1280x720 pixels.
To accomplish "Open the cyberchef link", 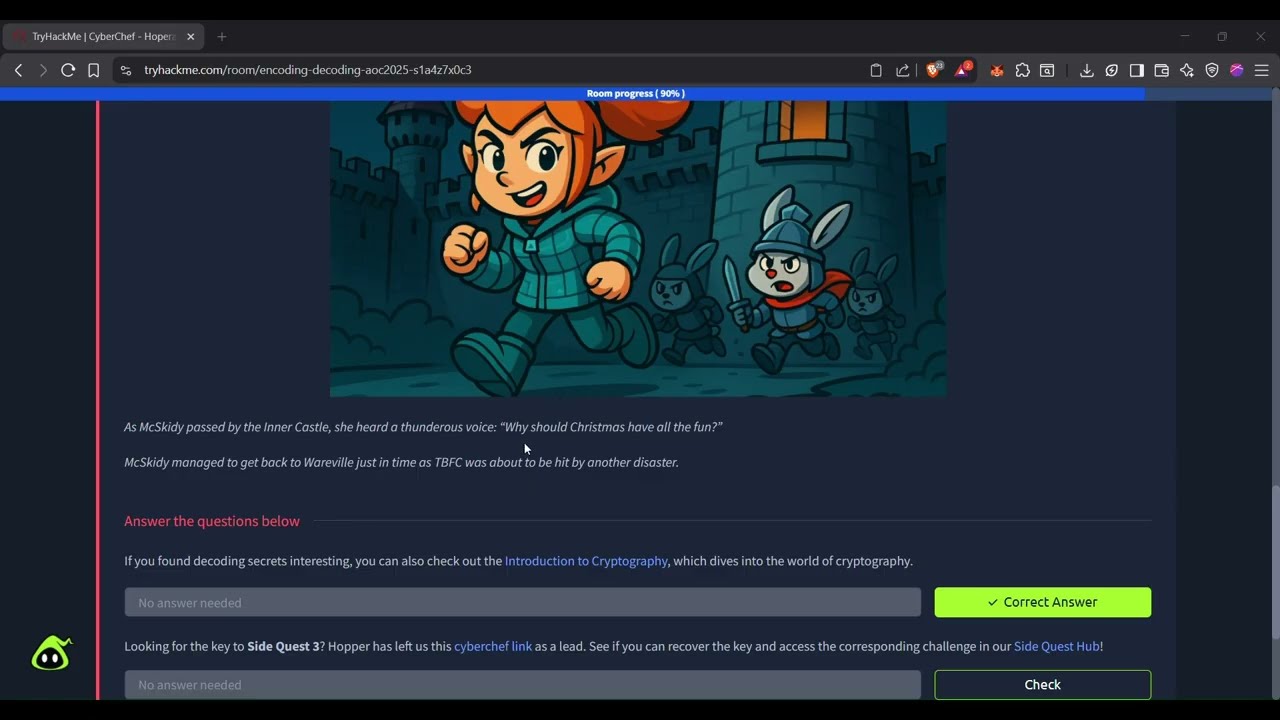I will point(493,646).
